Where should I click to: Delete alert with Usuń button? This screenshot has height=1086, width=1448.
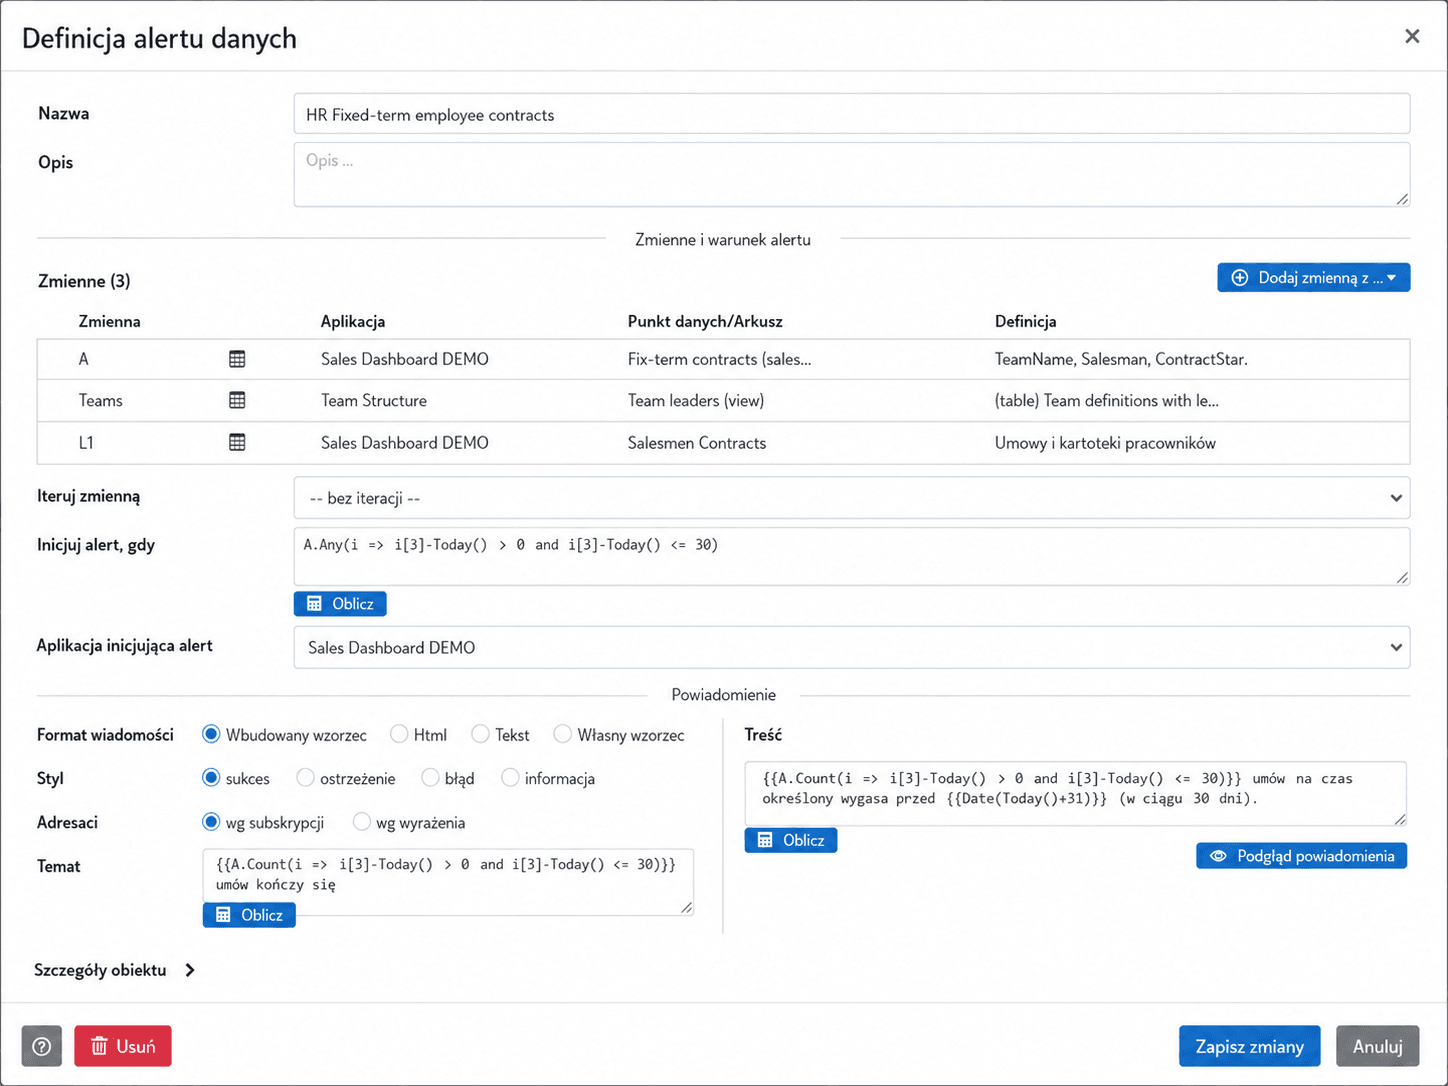(x=123, y=1046)
